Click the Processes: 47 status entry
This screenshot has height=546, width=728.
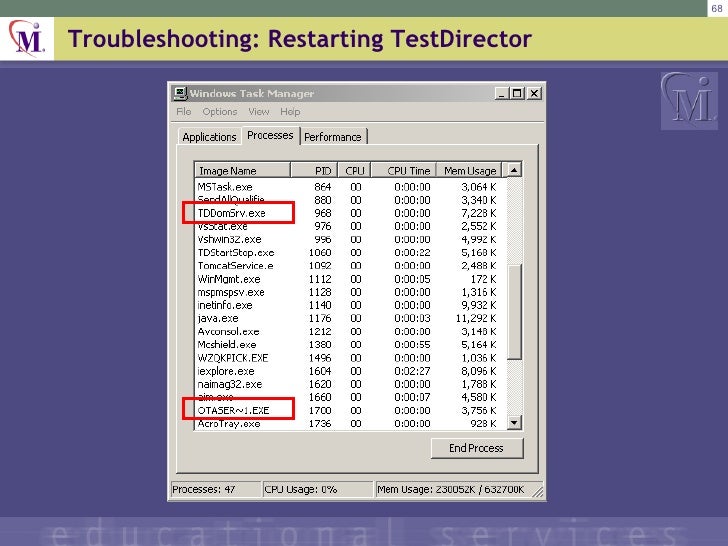pos(215,489)
